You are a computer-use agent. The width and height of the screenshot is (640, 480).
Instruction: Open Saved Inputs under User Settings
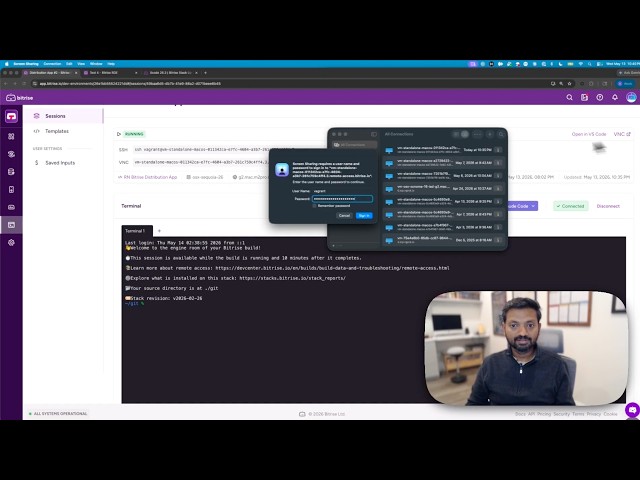click(60, 162)
